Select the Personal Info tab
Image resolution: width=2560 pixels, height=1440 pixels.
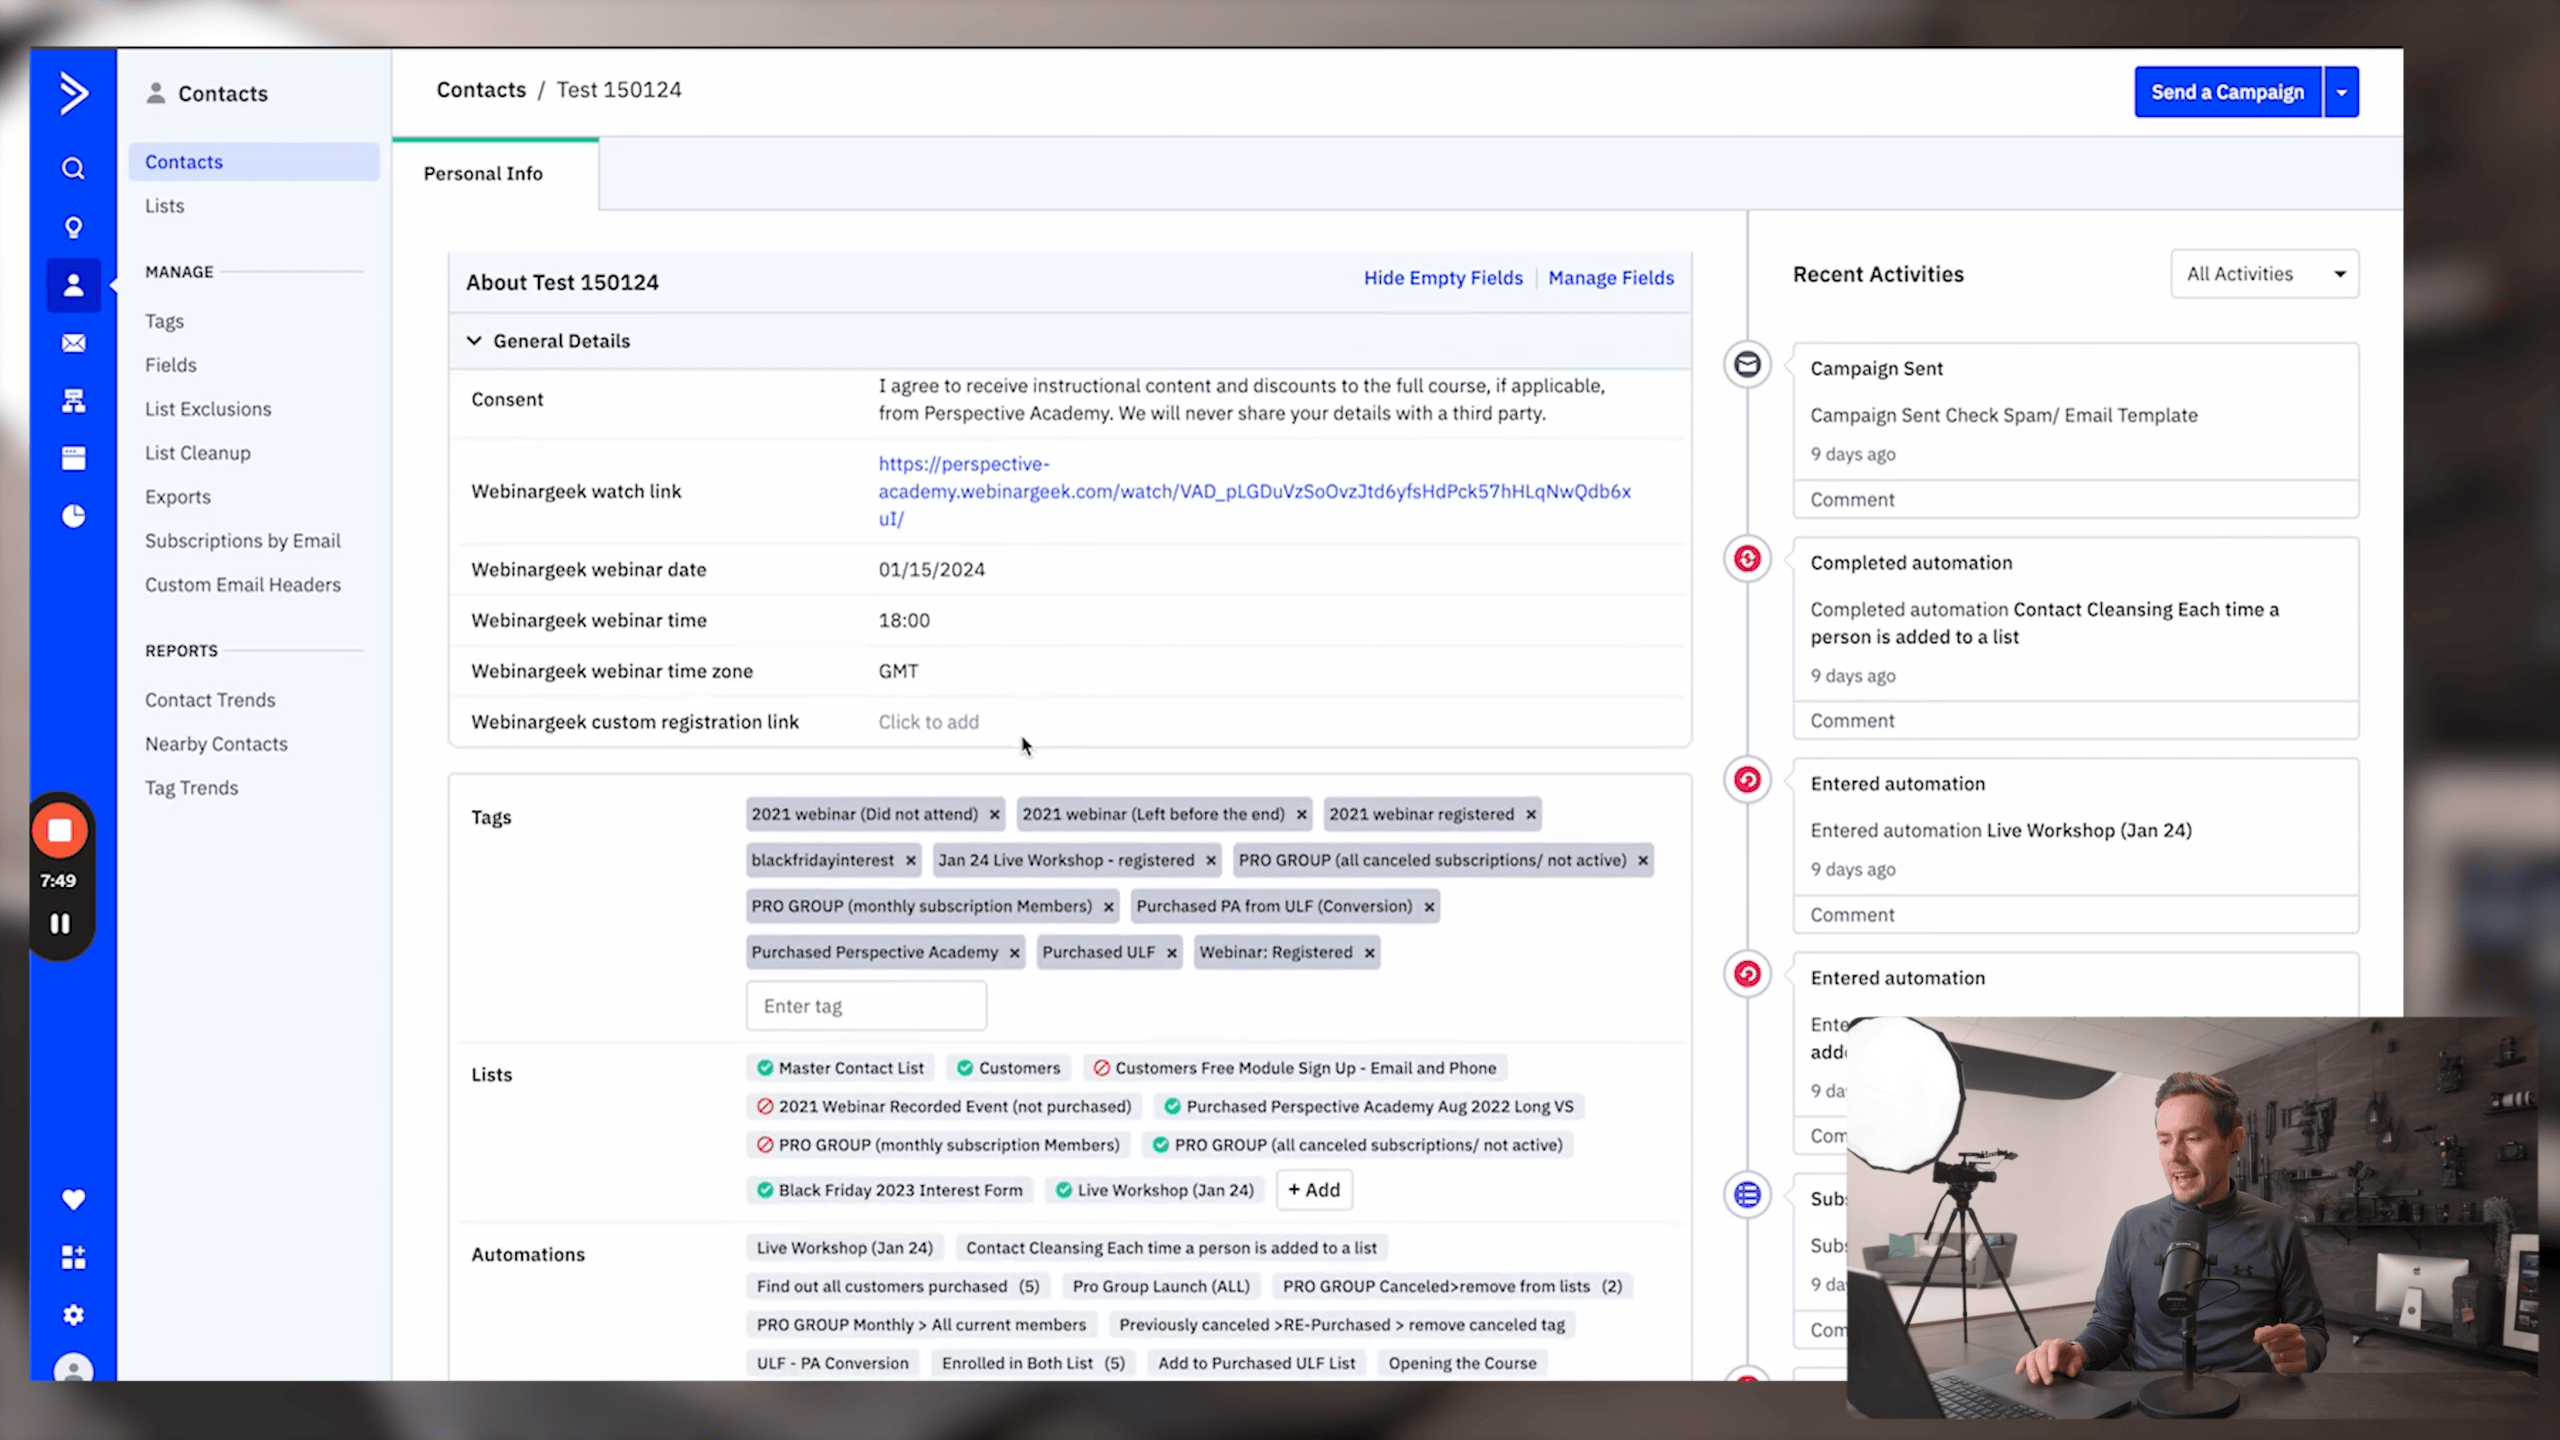click(483, 174)
